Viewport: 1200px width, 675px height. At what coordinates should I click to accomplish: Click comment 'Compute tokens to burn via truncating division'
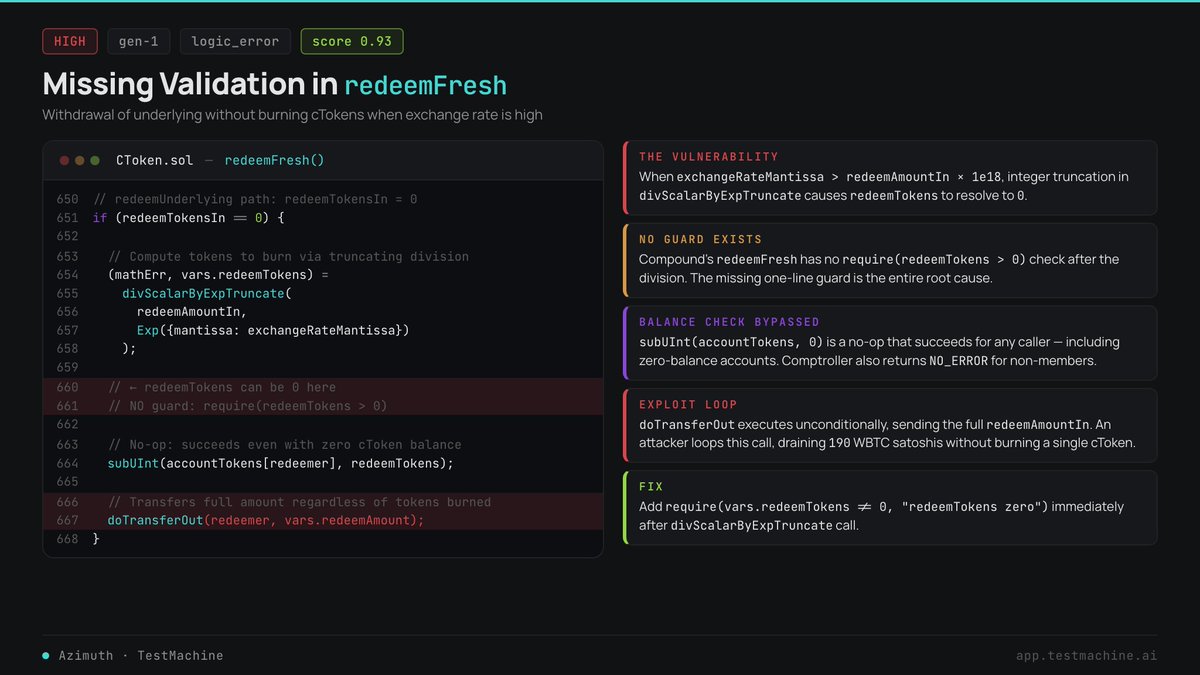click(x=288, y=257)
